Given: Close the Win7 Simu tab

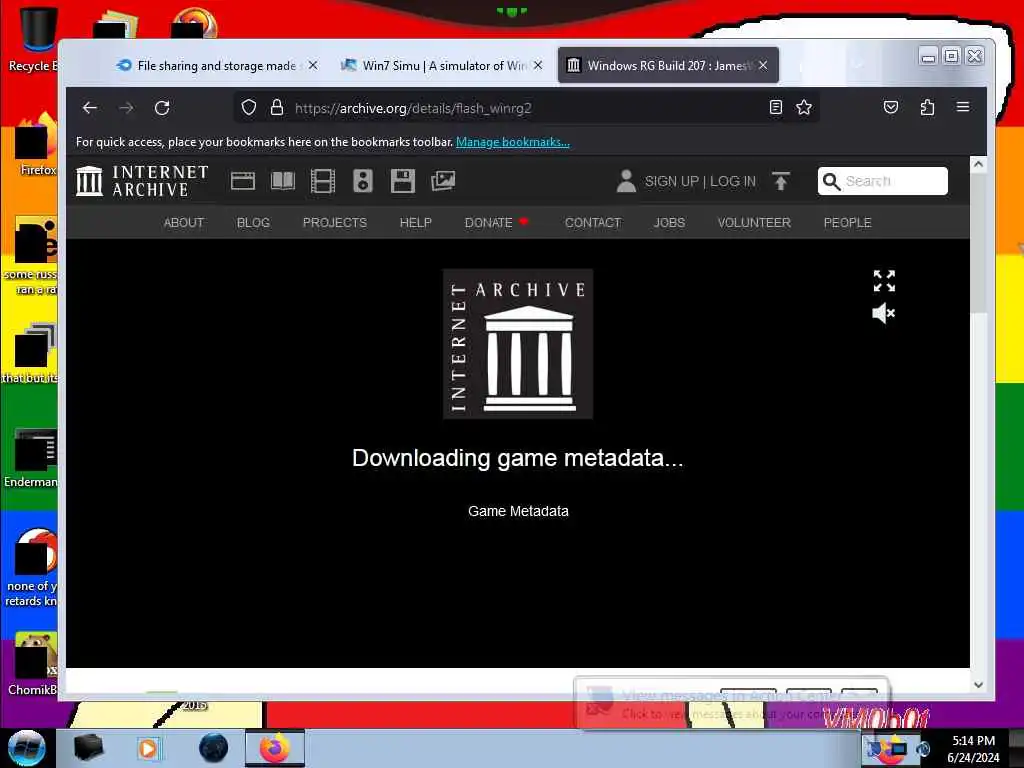Looking at the screenshot, I should click(537, 65).
